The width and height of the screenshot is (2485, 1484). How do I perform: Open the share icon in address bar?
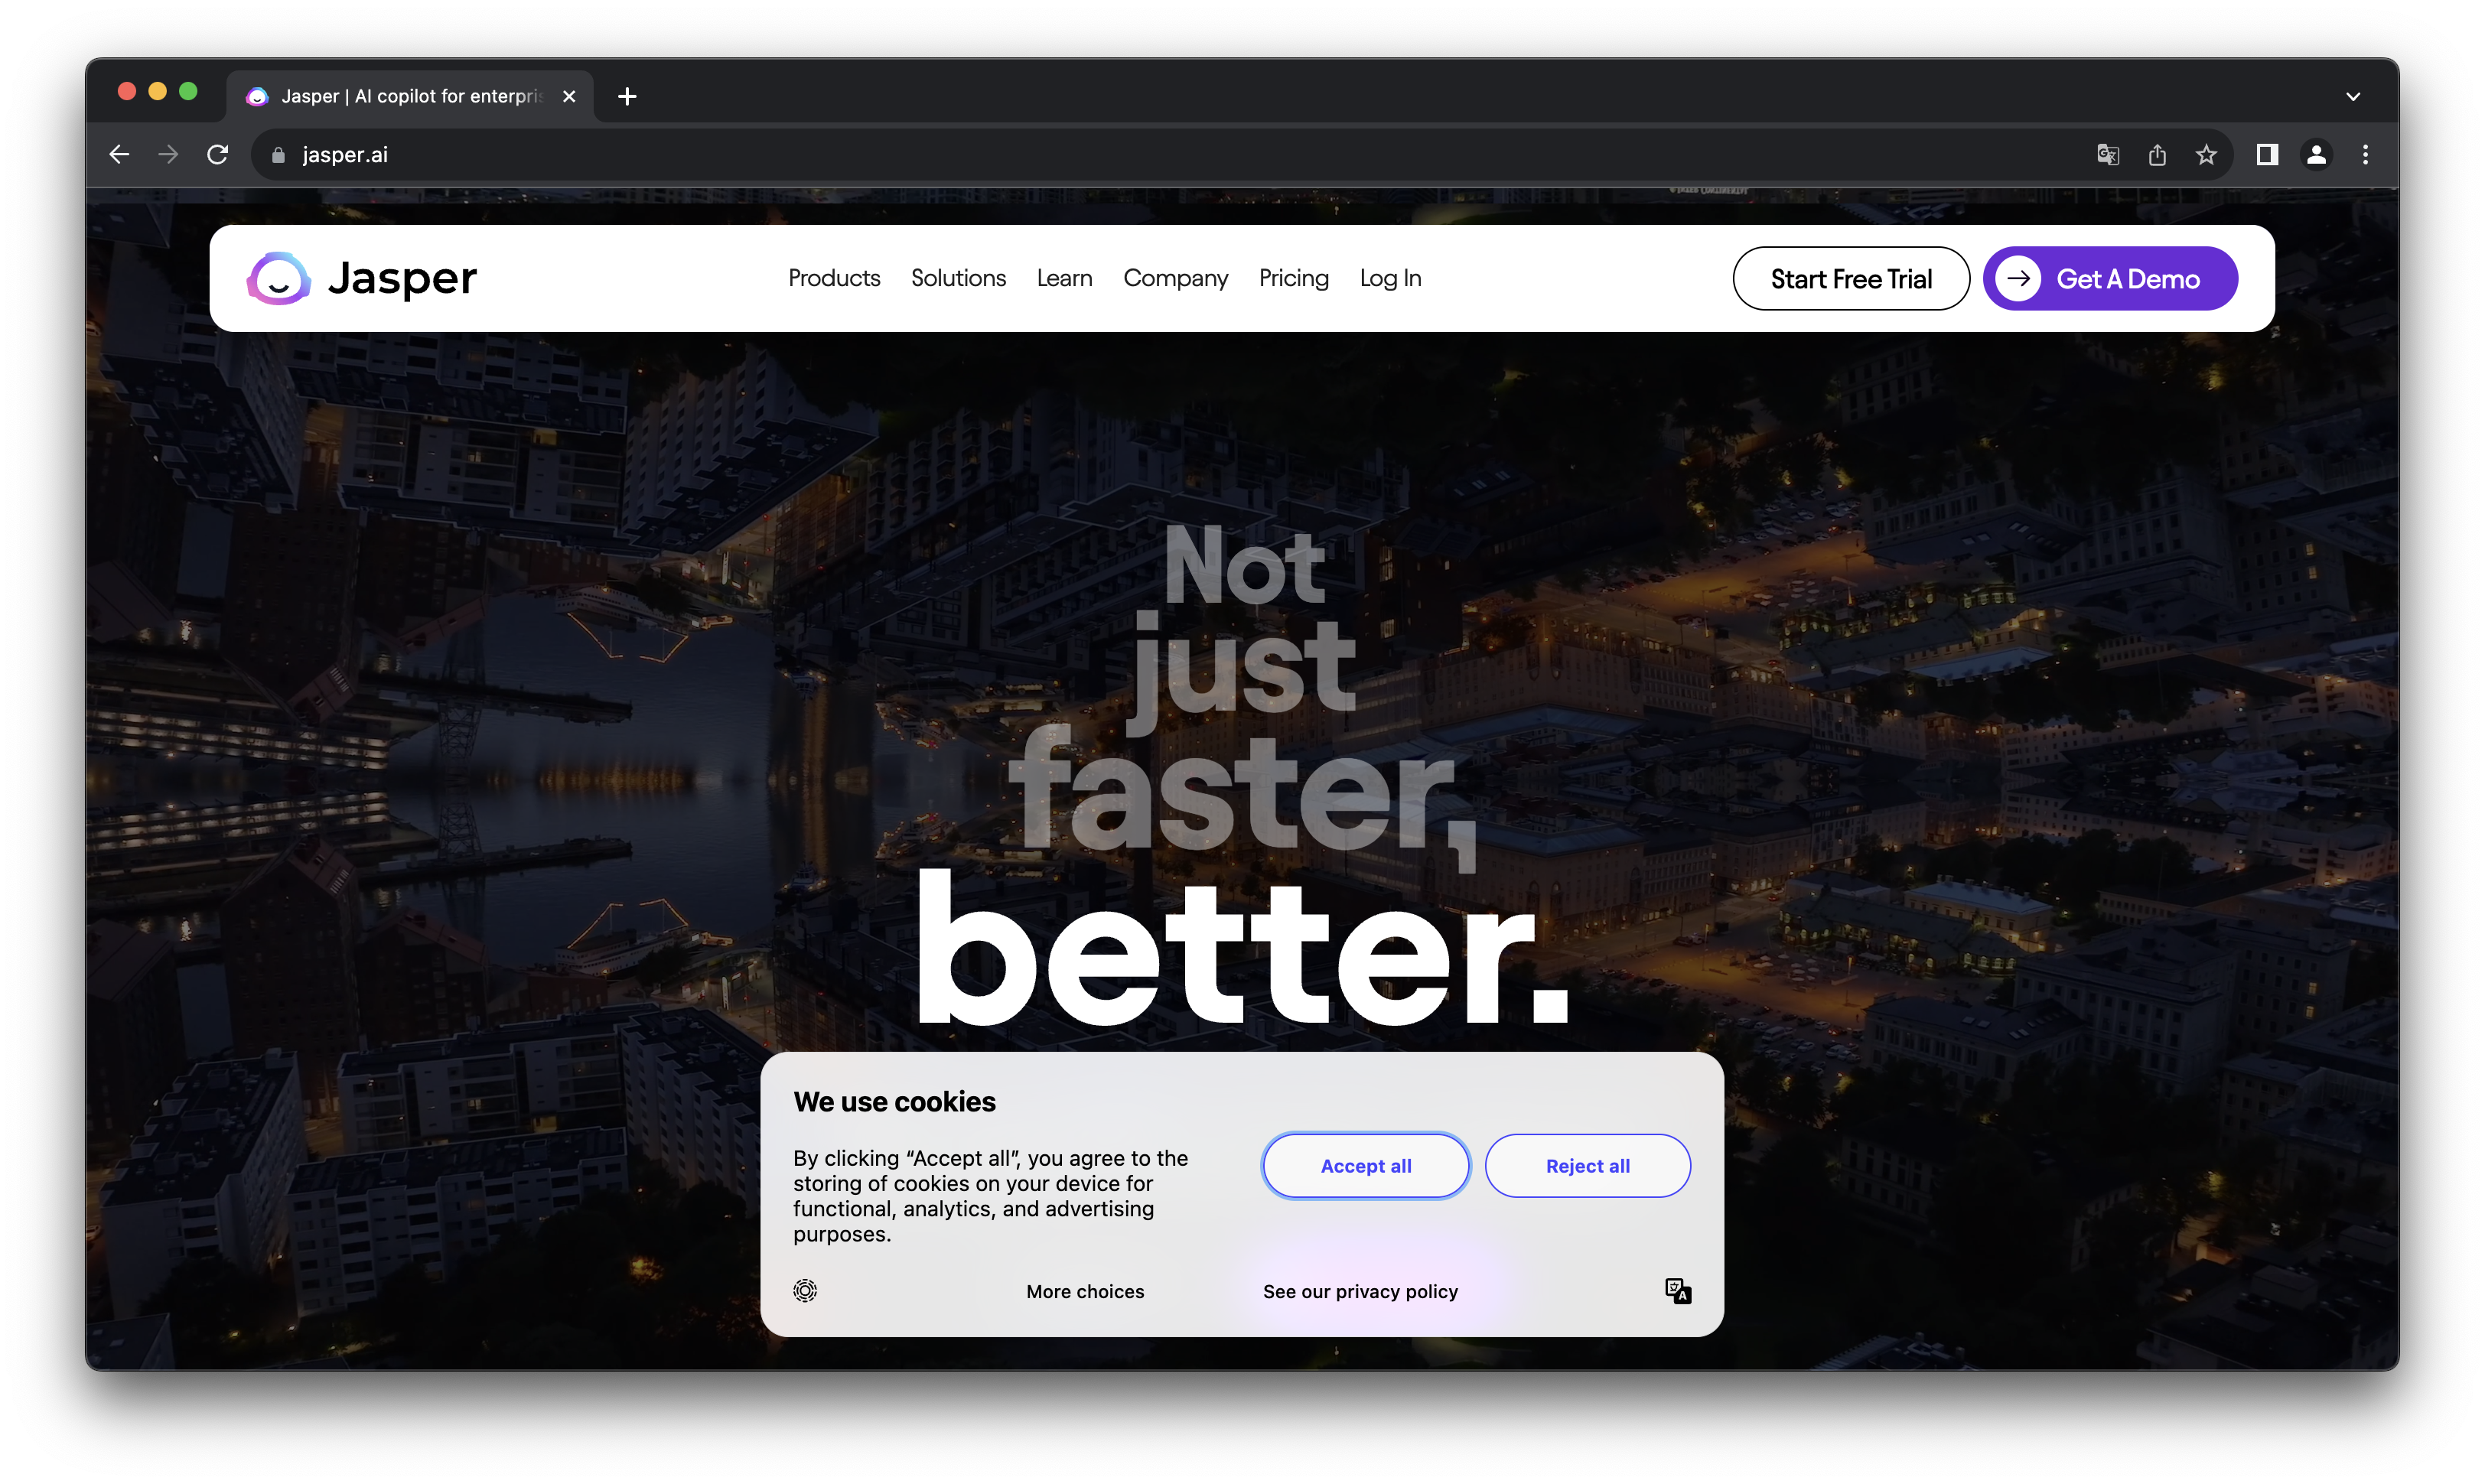[x=2157, y=155]
